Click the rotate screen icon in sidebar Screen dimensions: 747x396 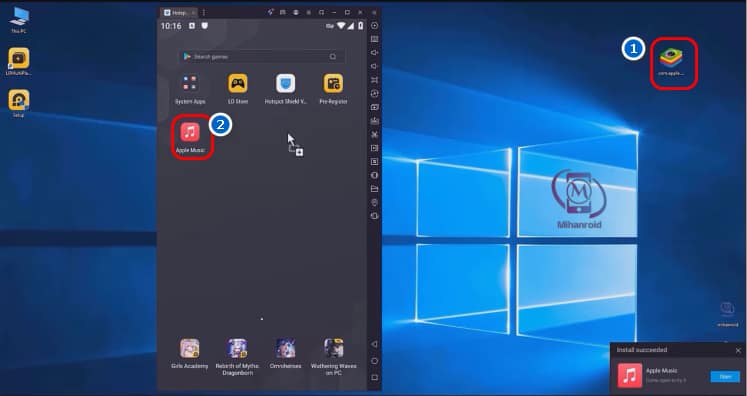(374, 216)
